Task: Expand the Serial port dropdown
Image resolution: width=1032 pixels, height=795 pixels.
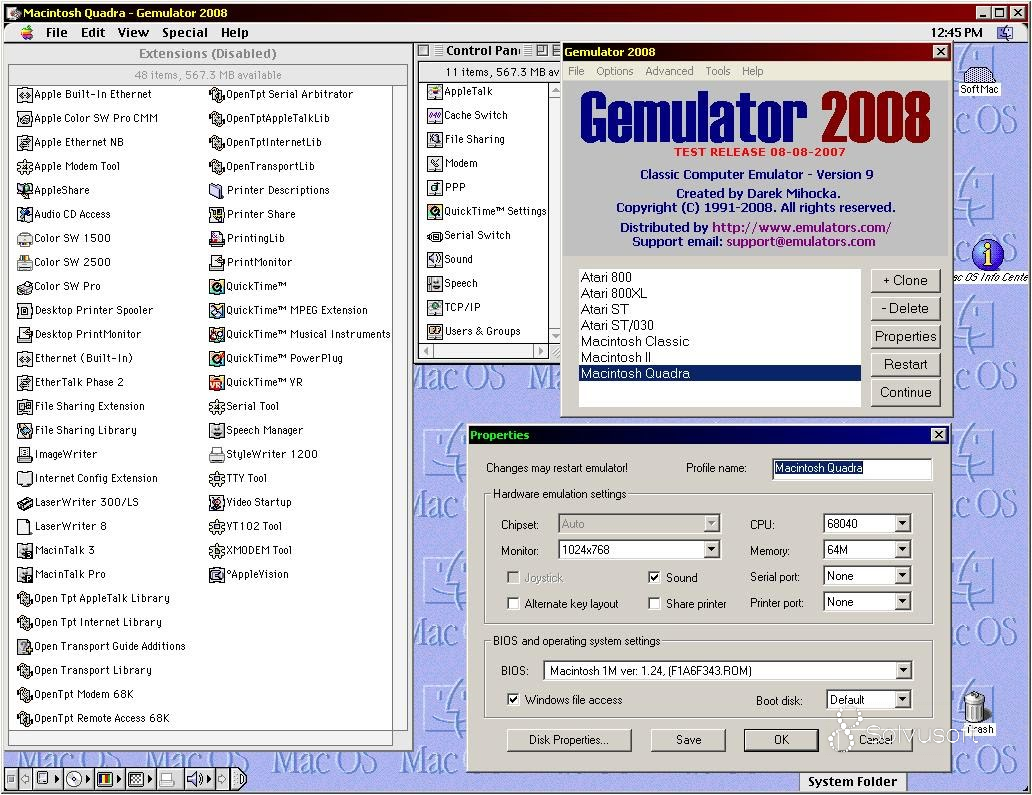Action: tap(903, 576)
